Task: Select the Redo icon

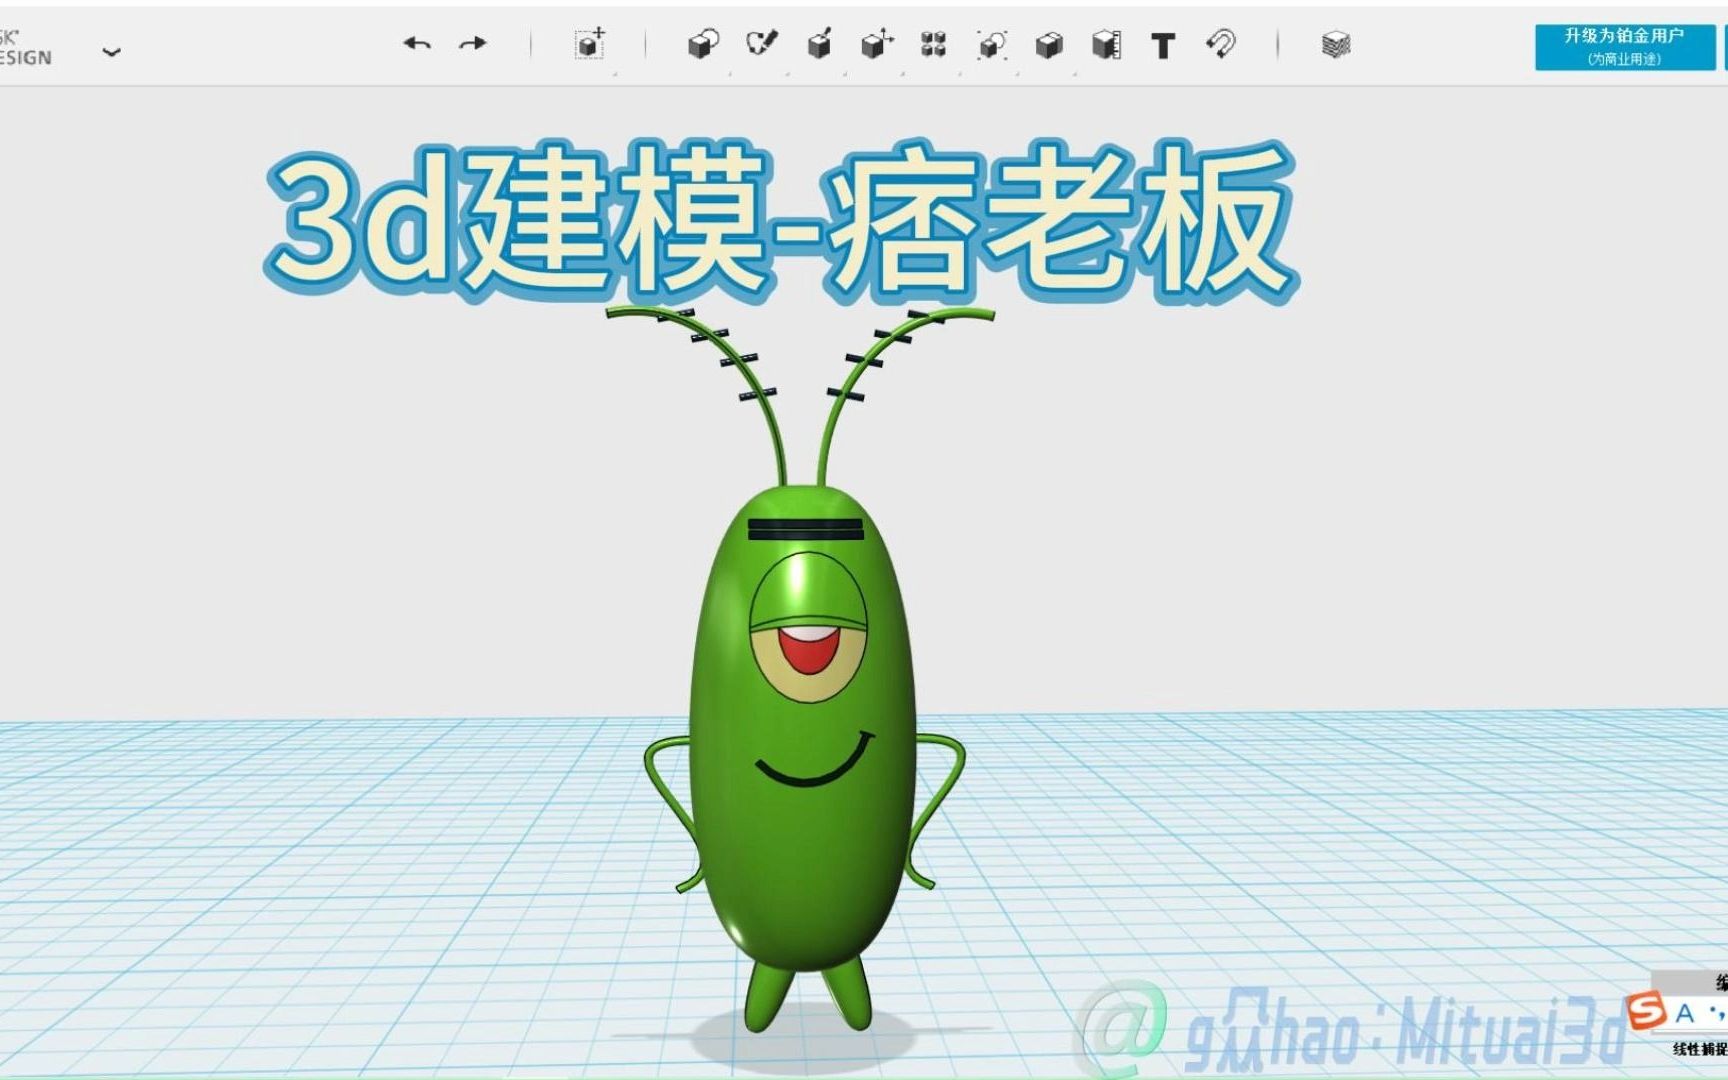Action: (470, 44)
